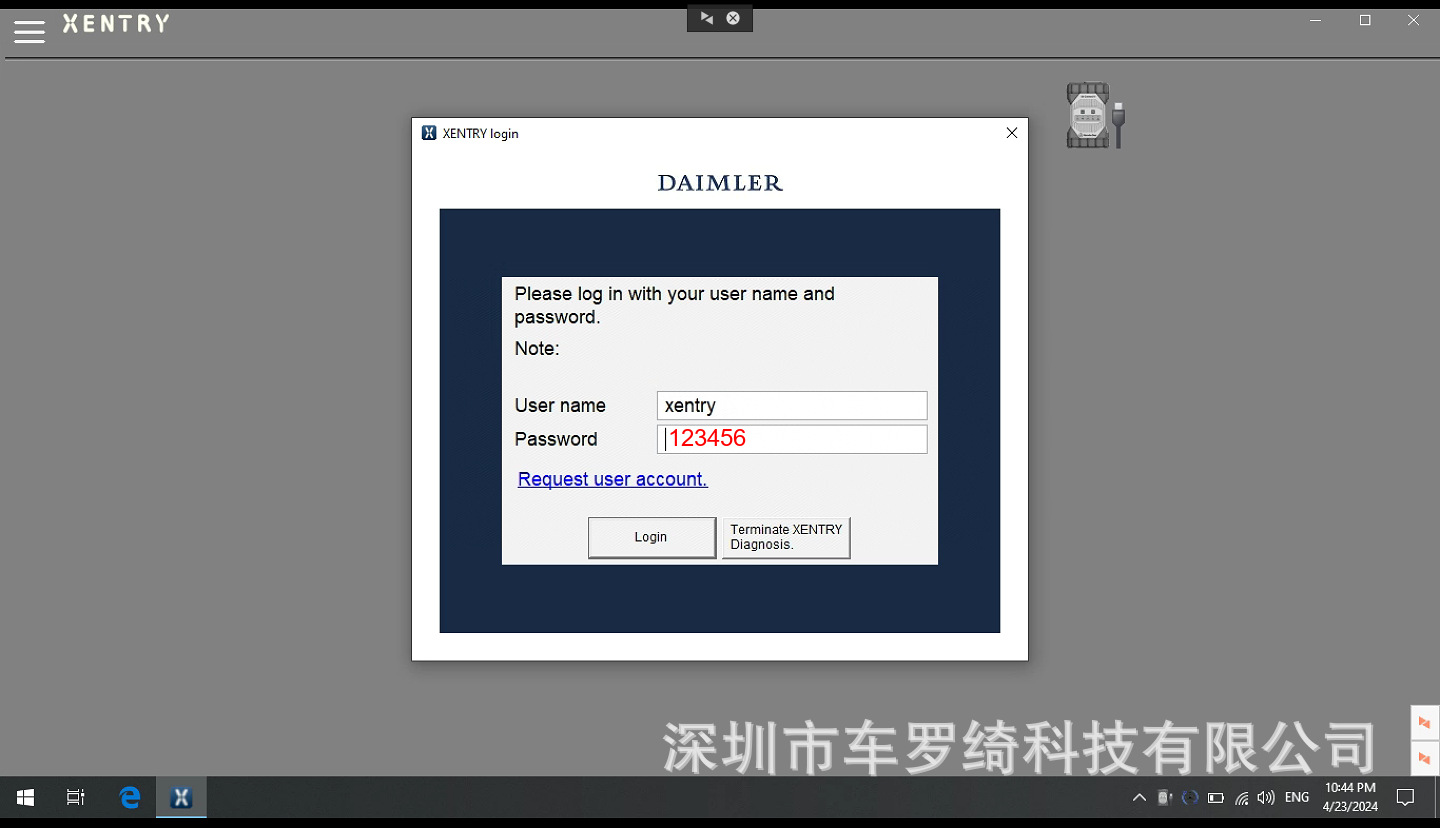Open the Wi-Fi network tray icon
1440x828 pixels.
[x=1242, y=798]
